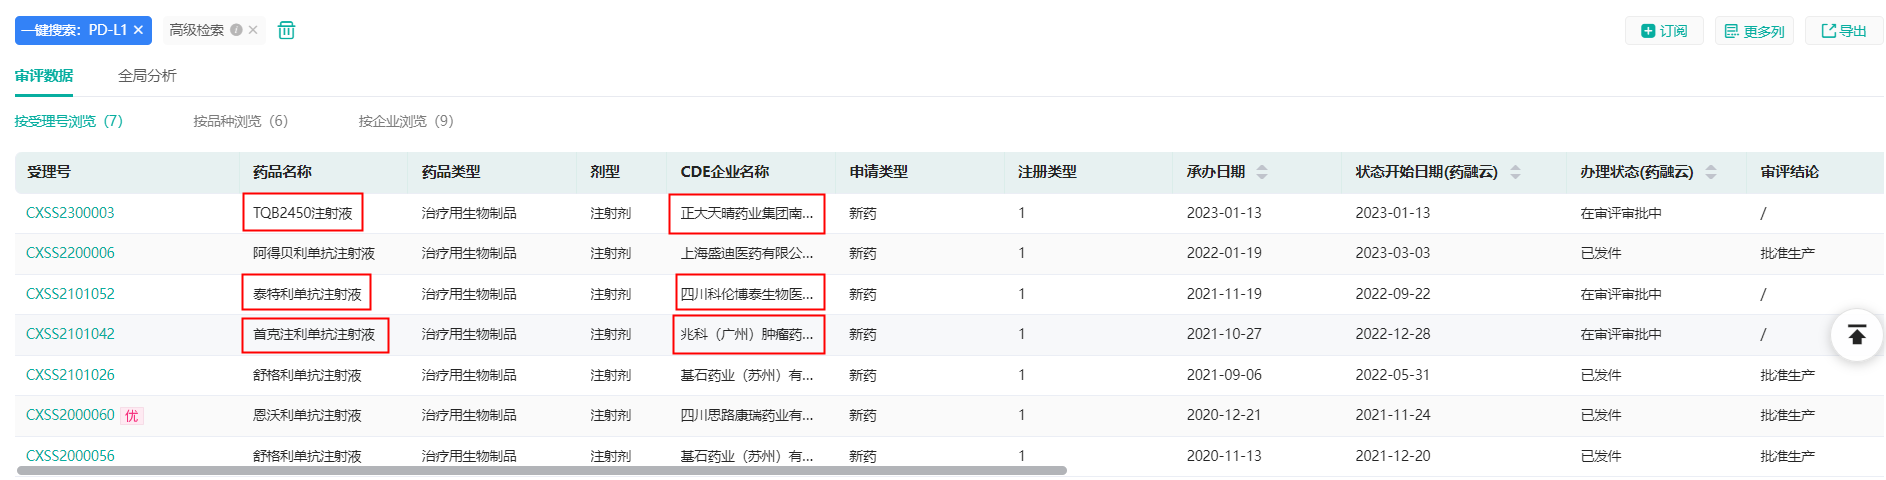Screen dimensions: 1886x480
Task: Click the CDE企业名称 column header
Action: coord(724,172)
